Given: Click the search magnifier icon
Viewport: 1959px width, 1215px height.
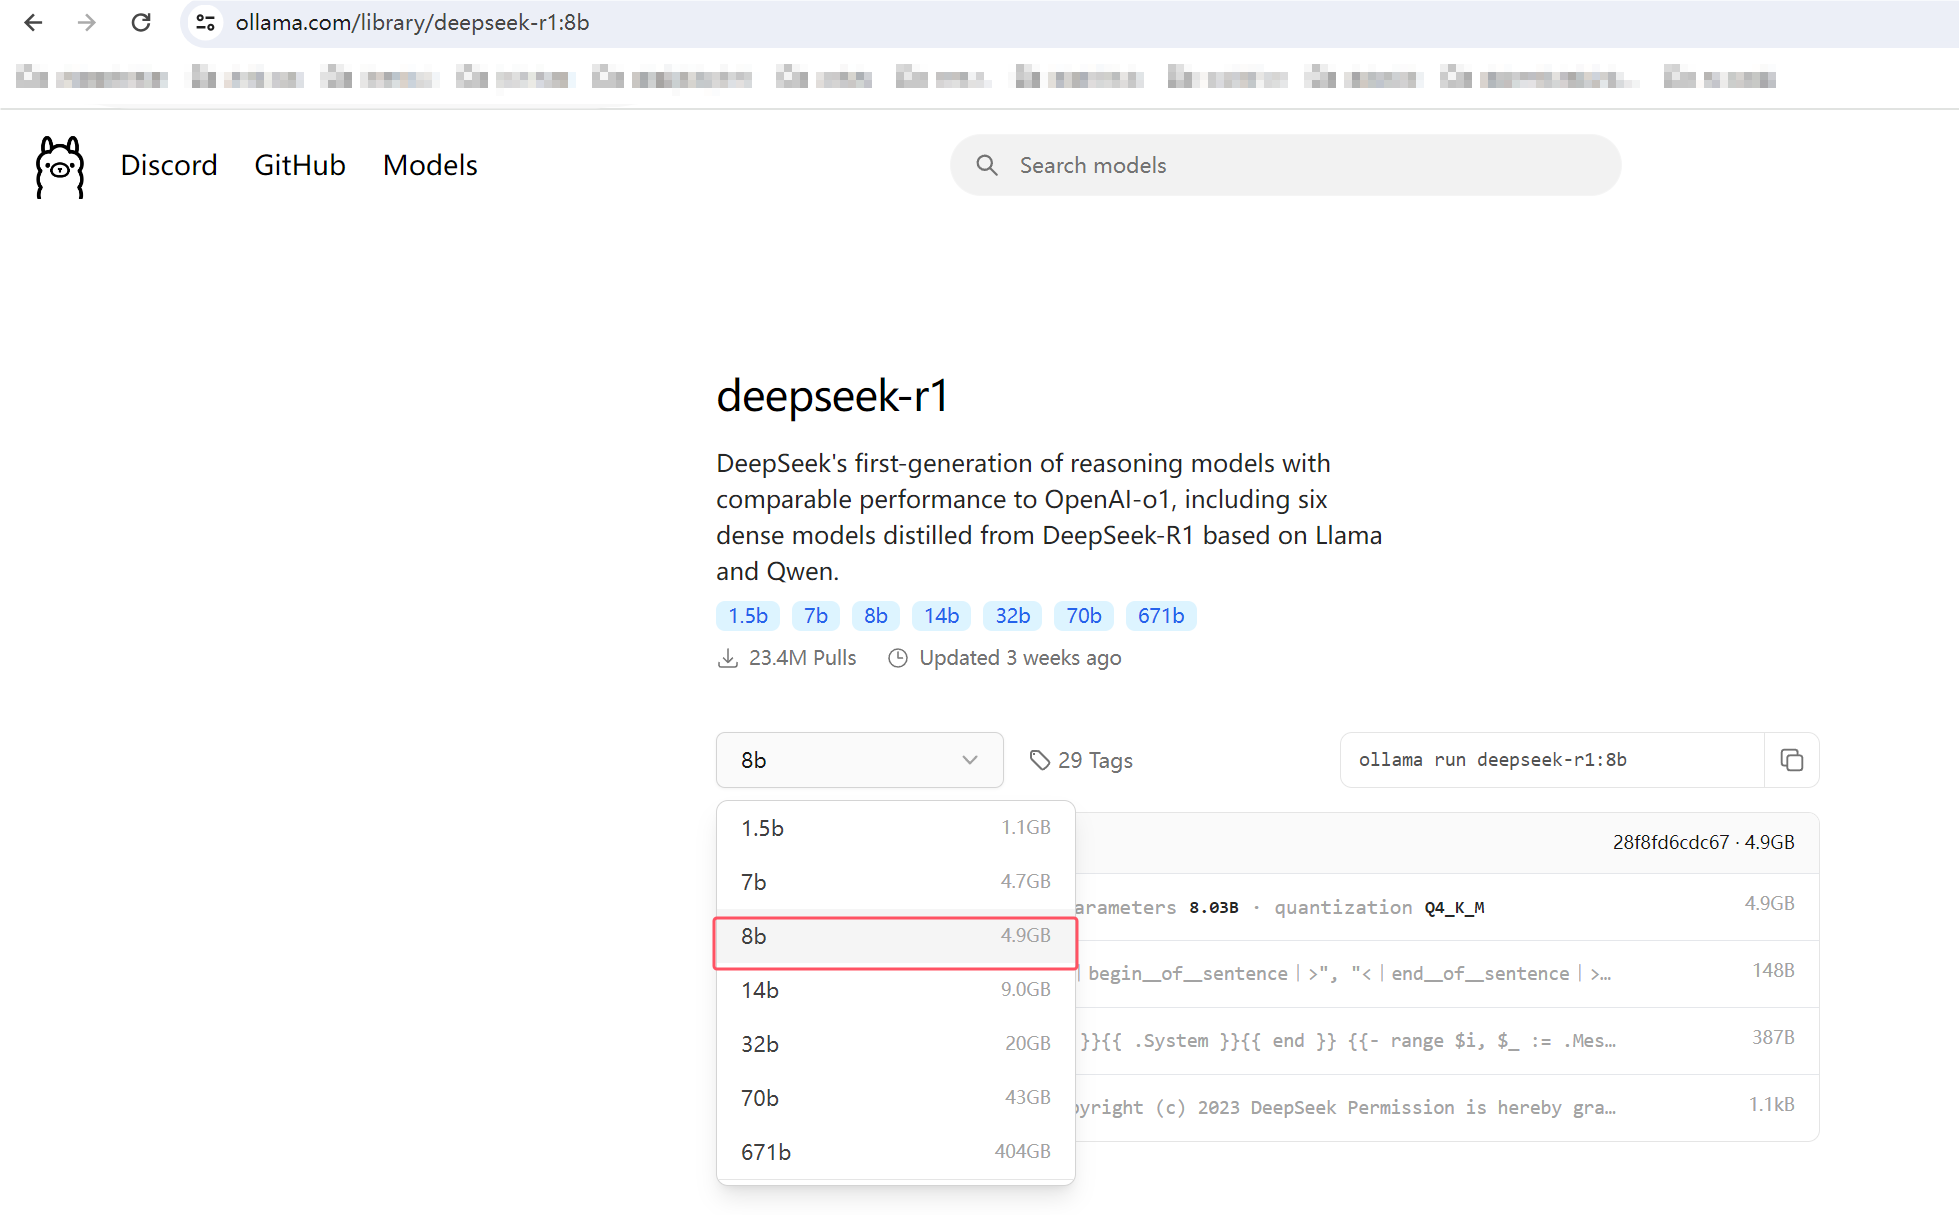Looking at the screenshot, I should (987, 165).
